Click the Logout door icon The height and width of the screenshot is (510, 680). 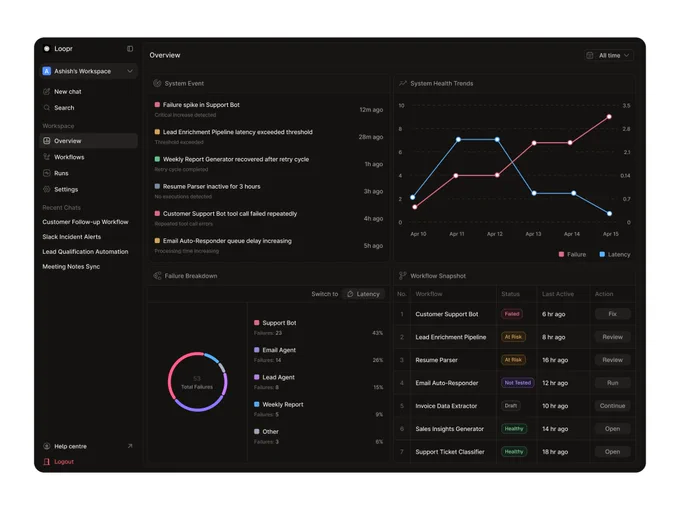point(47,462)
